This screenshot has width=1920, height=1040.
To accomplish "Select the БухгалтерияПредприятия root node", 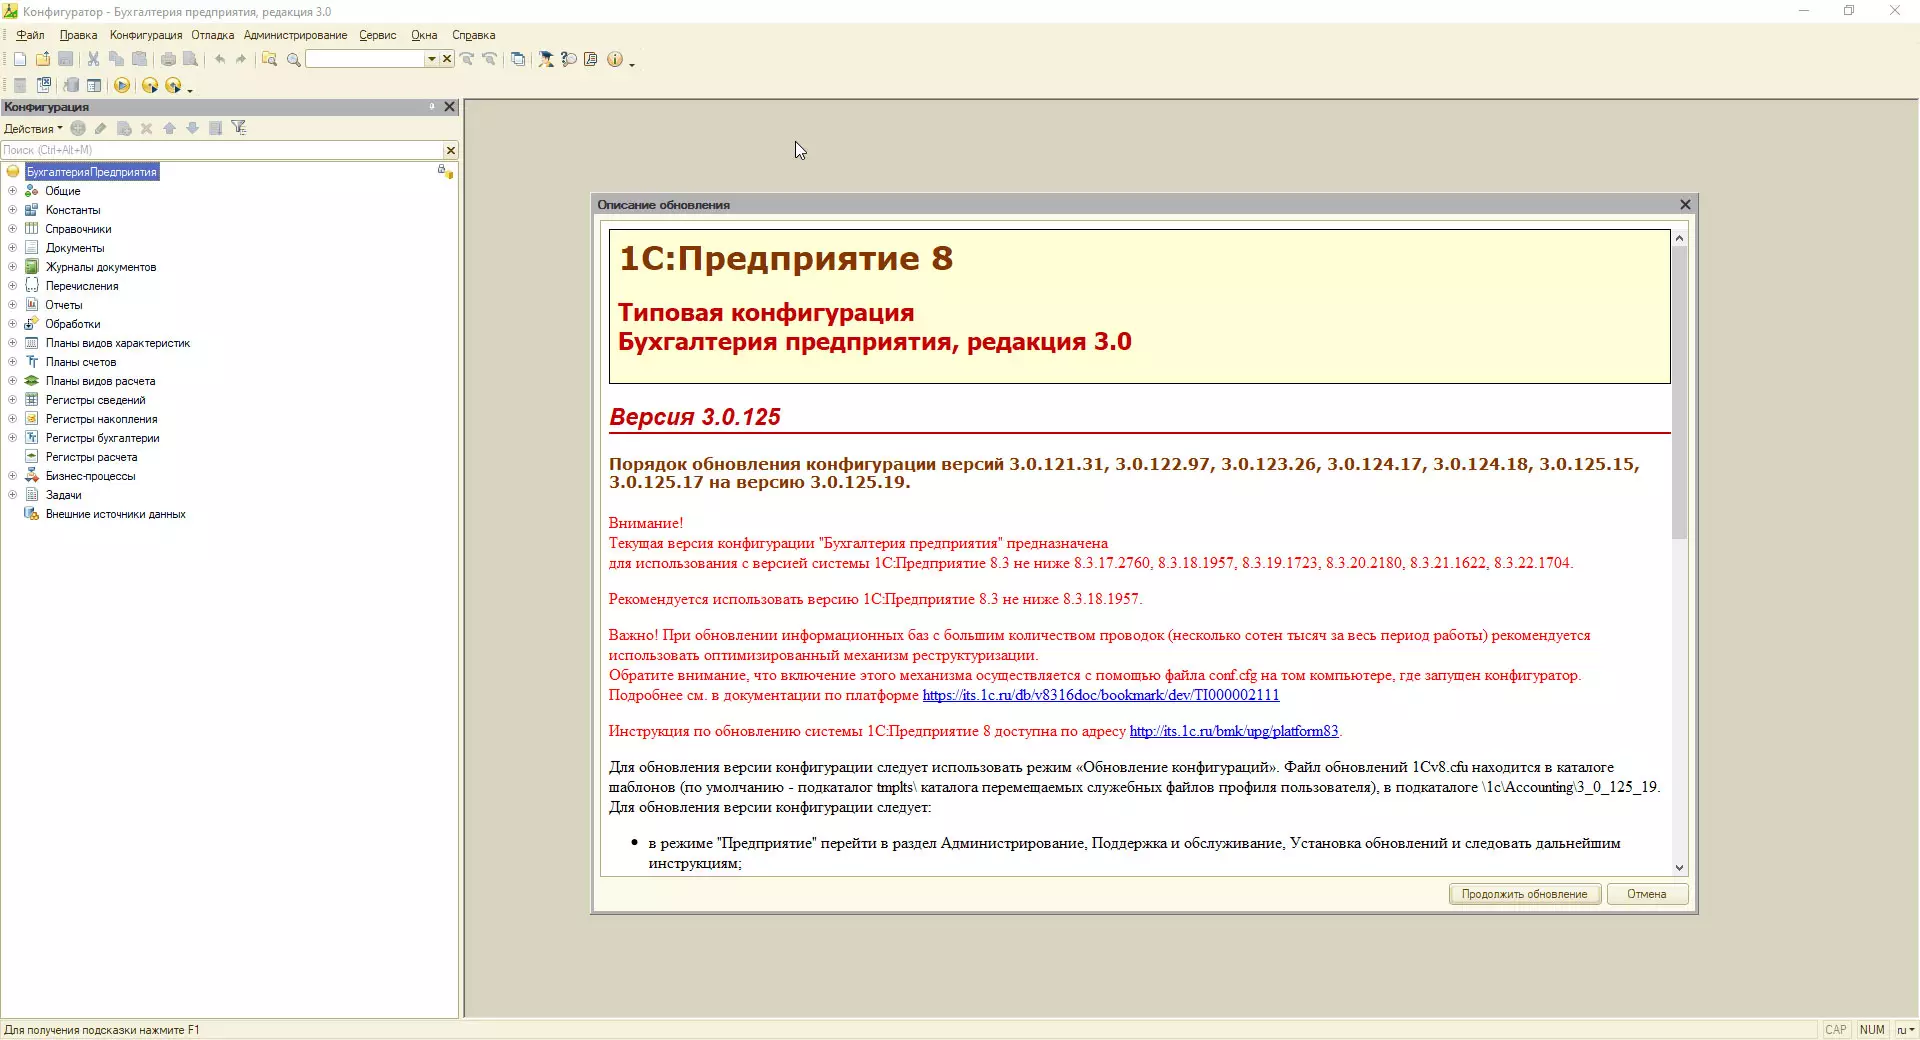I will click(x=91, y=172).
